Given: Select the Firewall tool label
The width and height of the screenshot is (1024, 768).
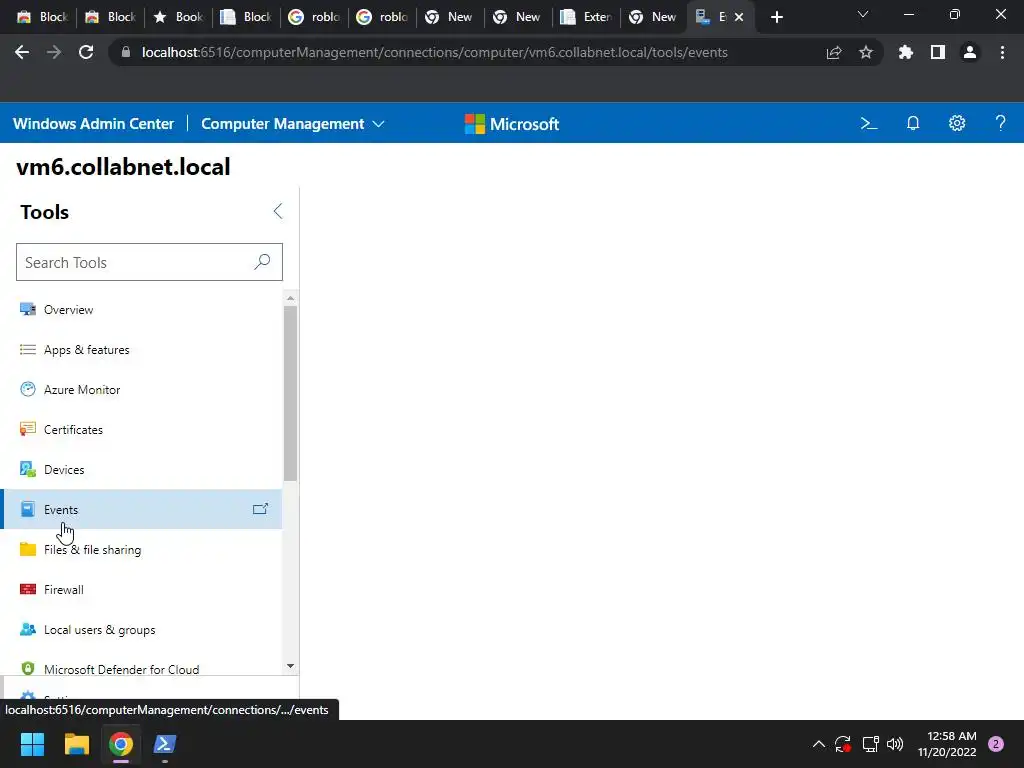Looking at the screenshot, I should click(63, 590).
